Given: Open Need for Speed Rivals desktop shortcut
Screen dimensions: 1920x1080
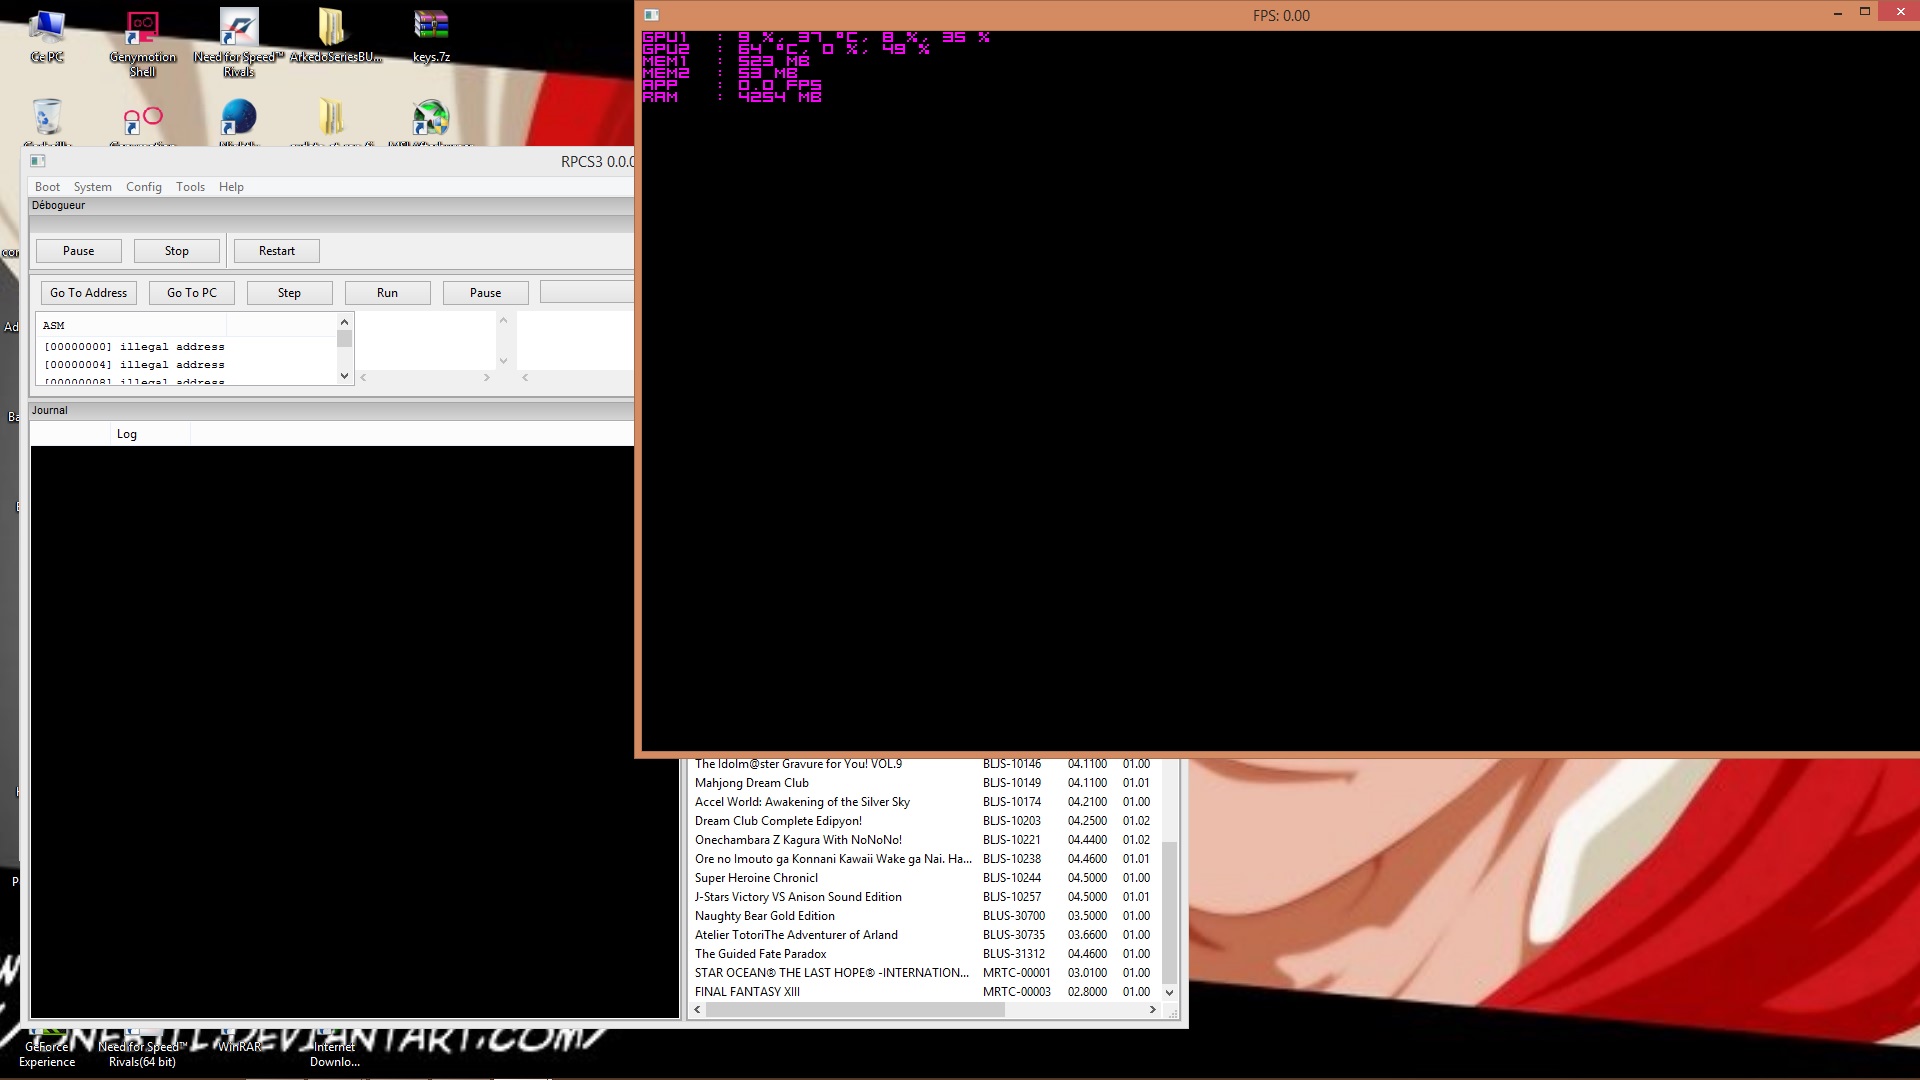Looking at the screenshot, I should coord(239,43).
